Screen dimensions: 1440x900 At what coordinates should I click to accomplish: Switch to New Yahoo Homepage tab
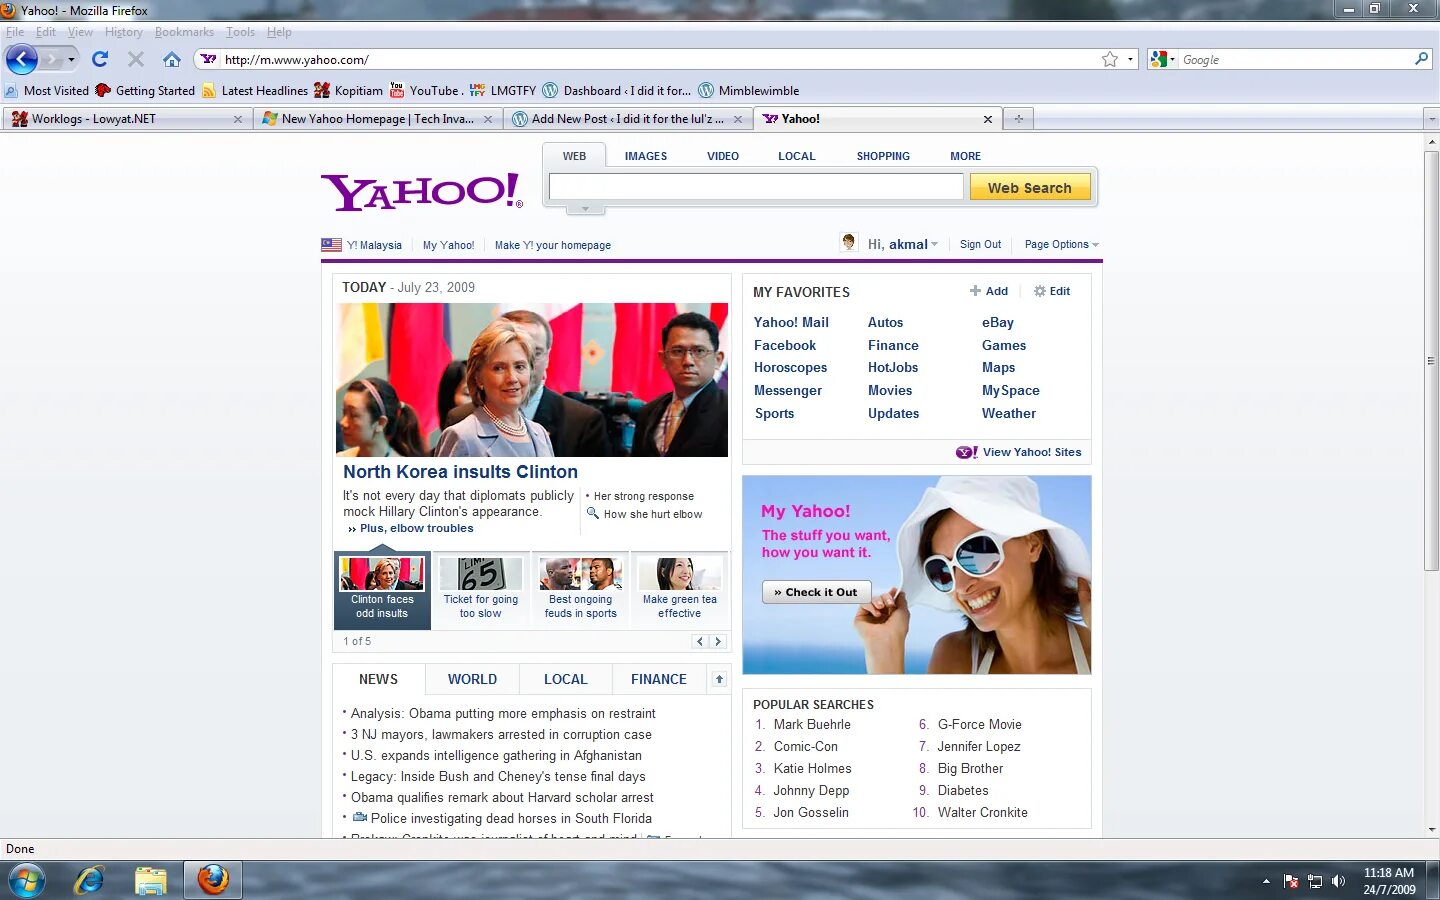pyautogui.click(x=377, y=119)
